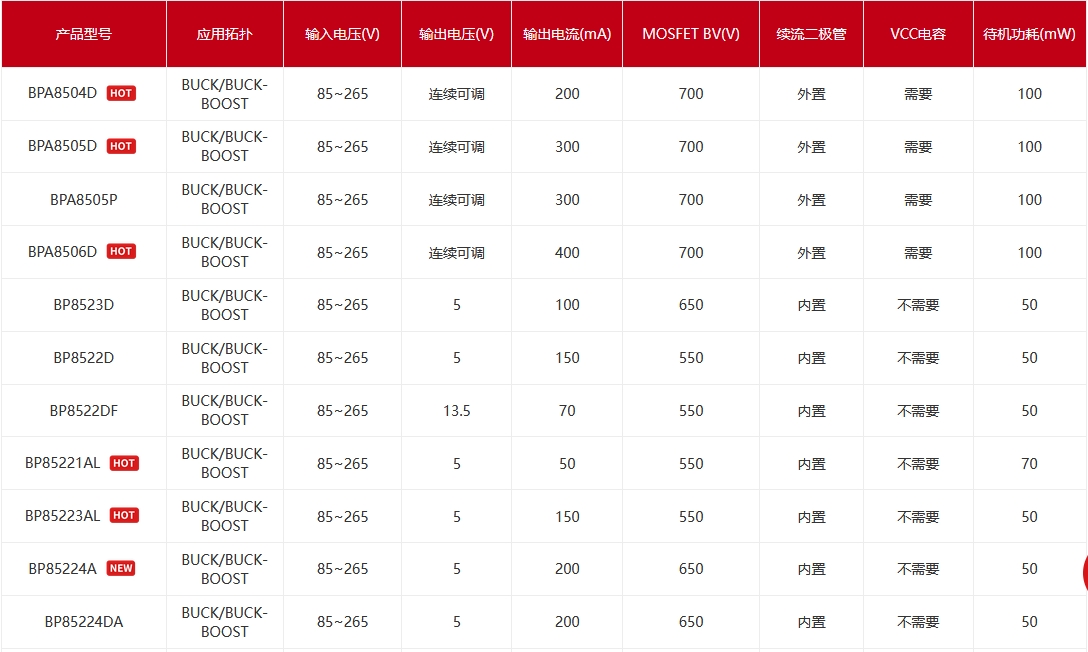Click the MOSFET BV(V) column header
The image size is (1088, 652).
(691, 34)
